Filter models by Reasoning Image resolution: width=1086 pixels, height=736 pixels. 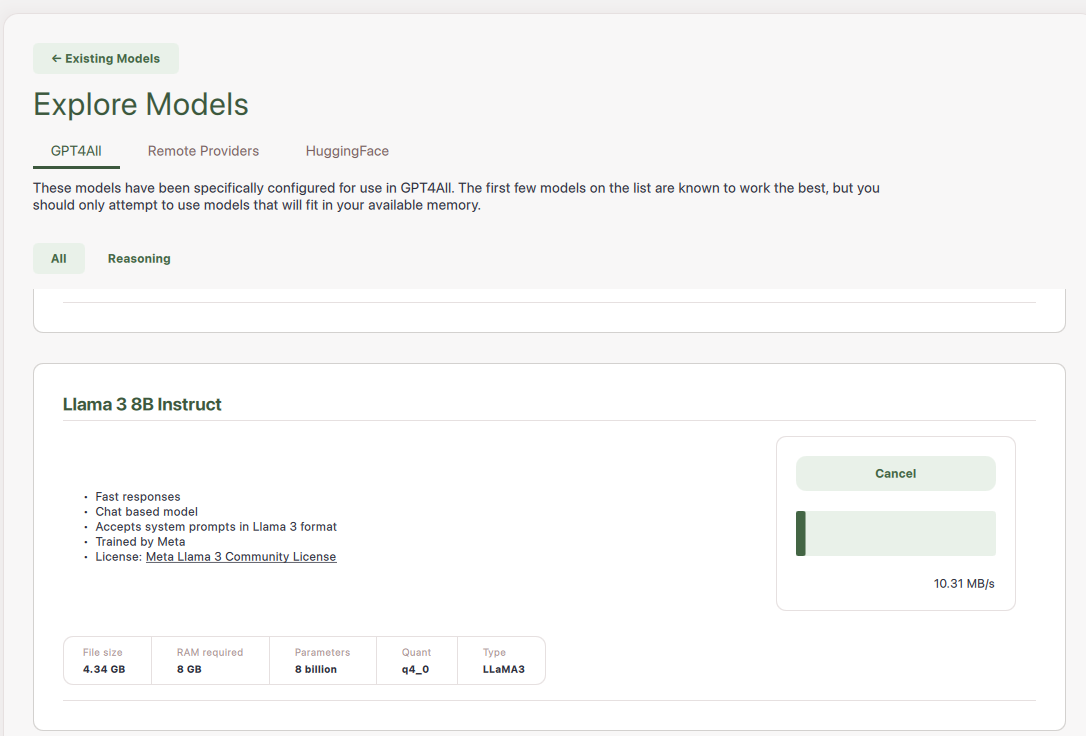click(139, 258)
